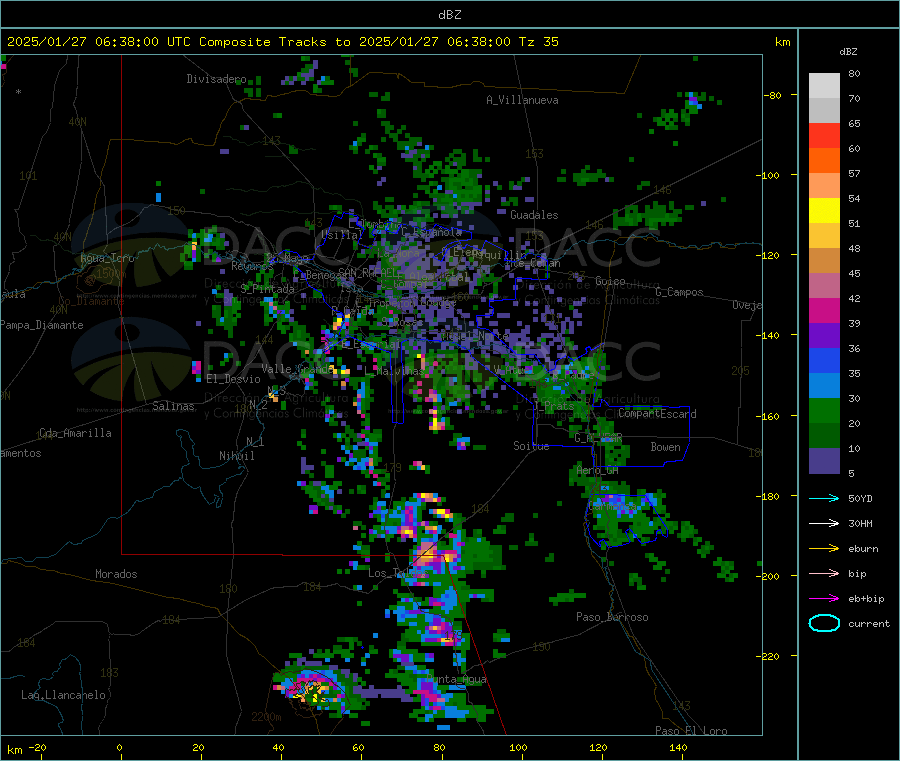Select the 20 dBZ green color swatch
The image size is (900, 761).
coord(824,410)
